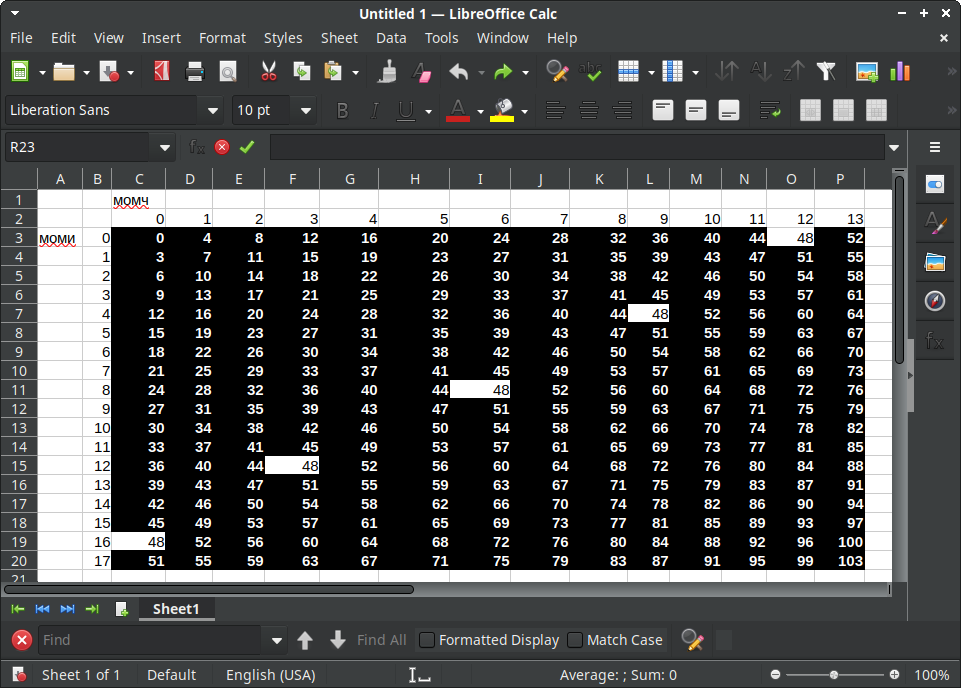961x688 pixels.
Task: Open the Tools menu
Action: pyautogui.click(x=441, y=38)
